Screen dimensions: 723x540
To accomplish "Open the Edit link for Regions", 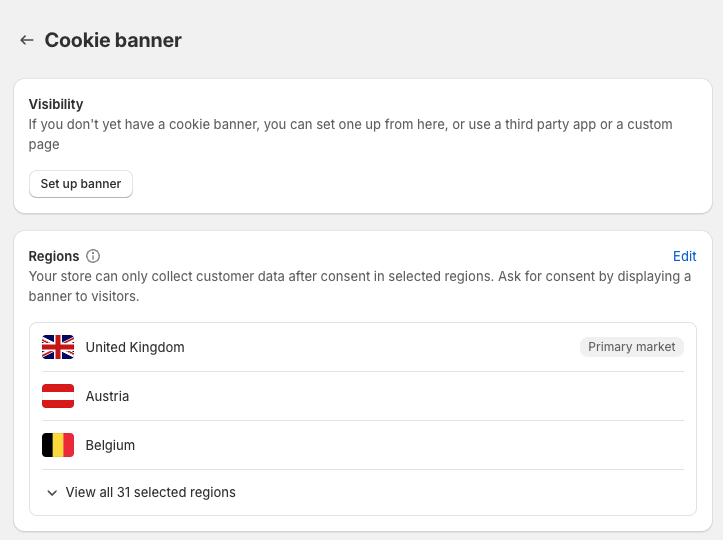I will click(x=684, y=256).
